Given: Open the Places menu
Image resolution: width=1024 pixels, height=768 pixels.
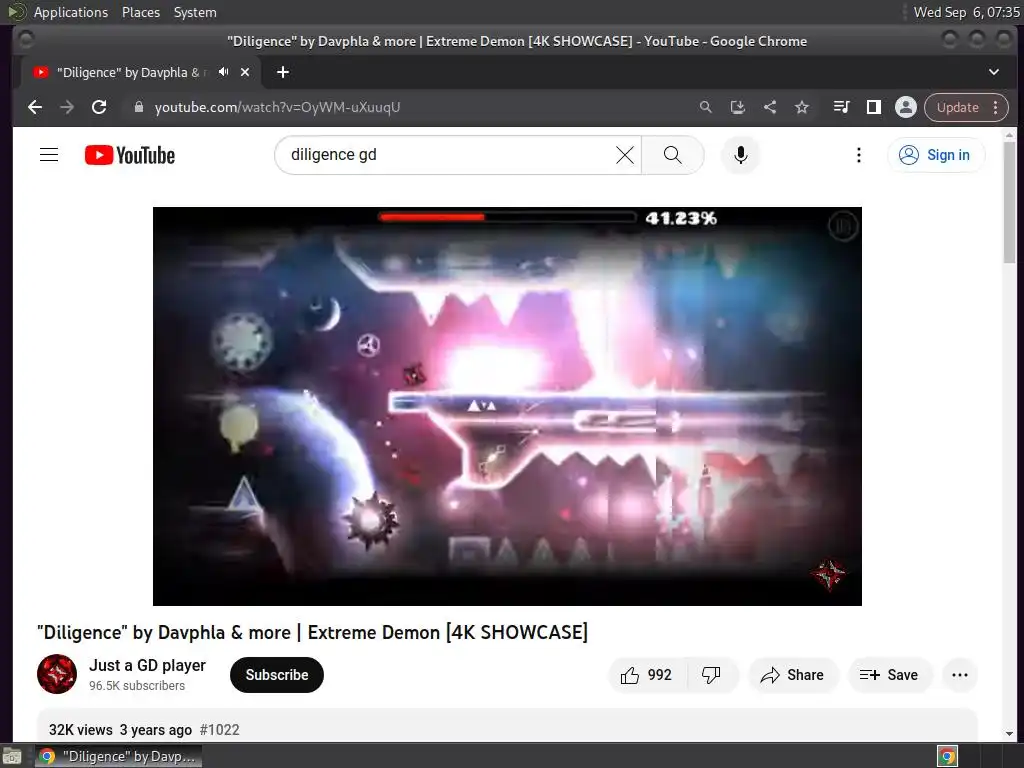Looking at the screenshot, I should coord(140,12).
